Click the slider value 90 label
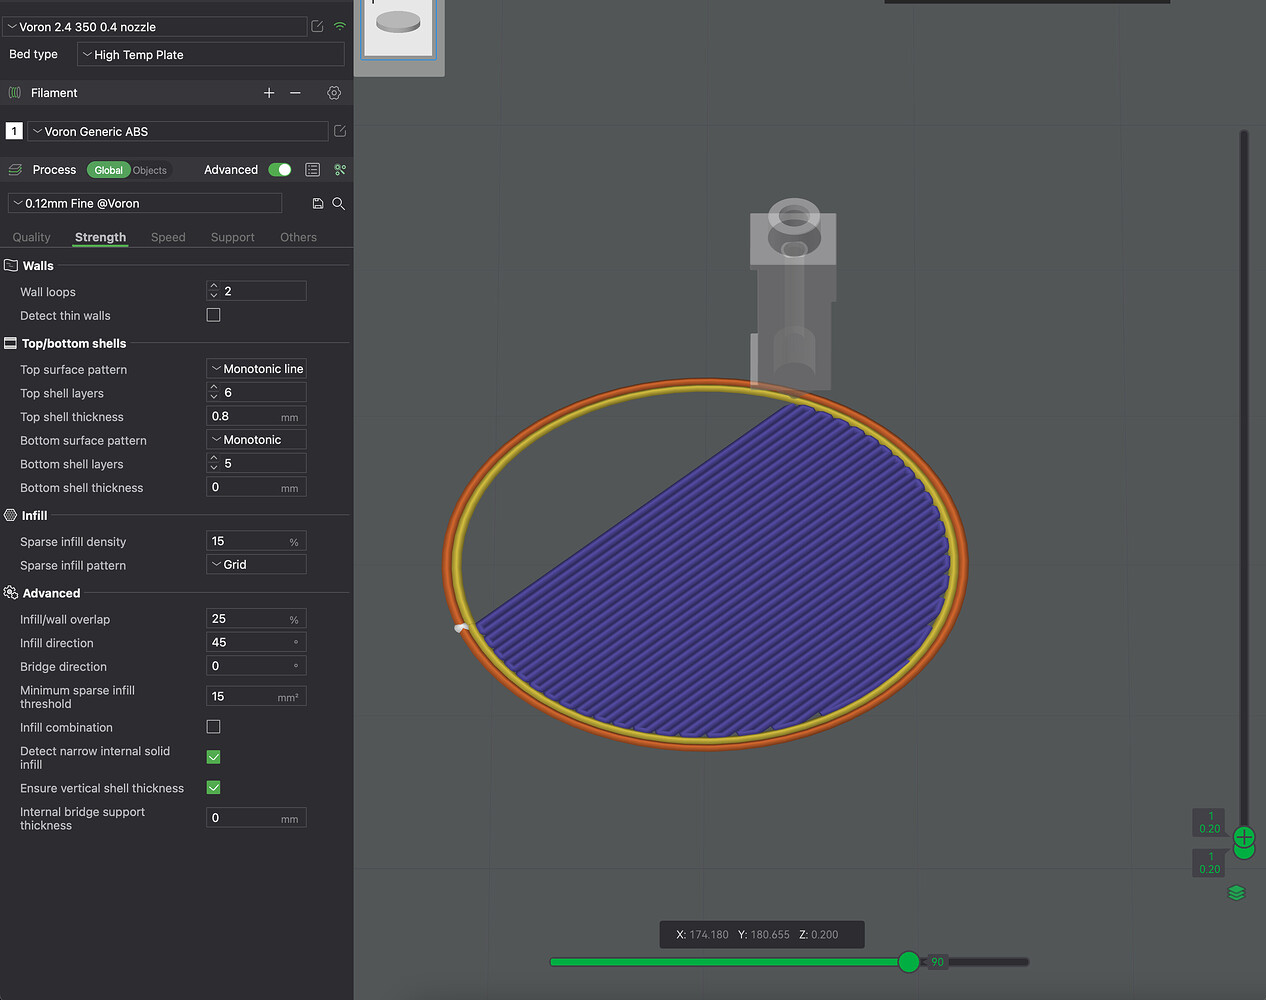This screenshot has width=1266, height=1000. (x=937, y=962)
